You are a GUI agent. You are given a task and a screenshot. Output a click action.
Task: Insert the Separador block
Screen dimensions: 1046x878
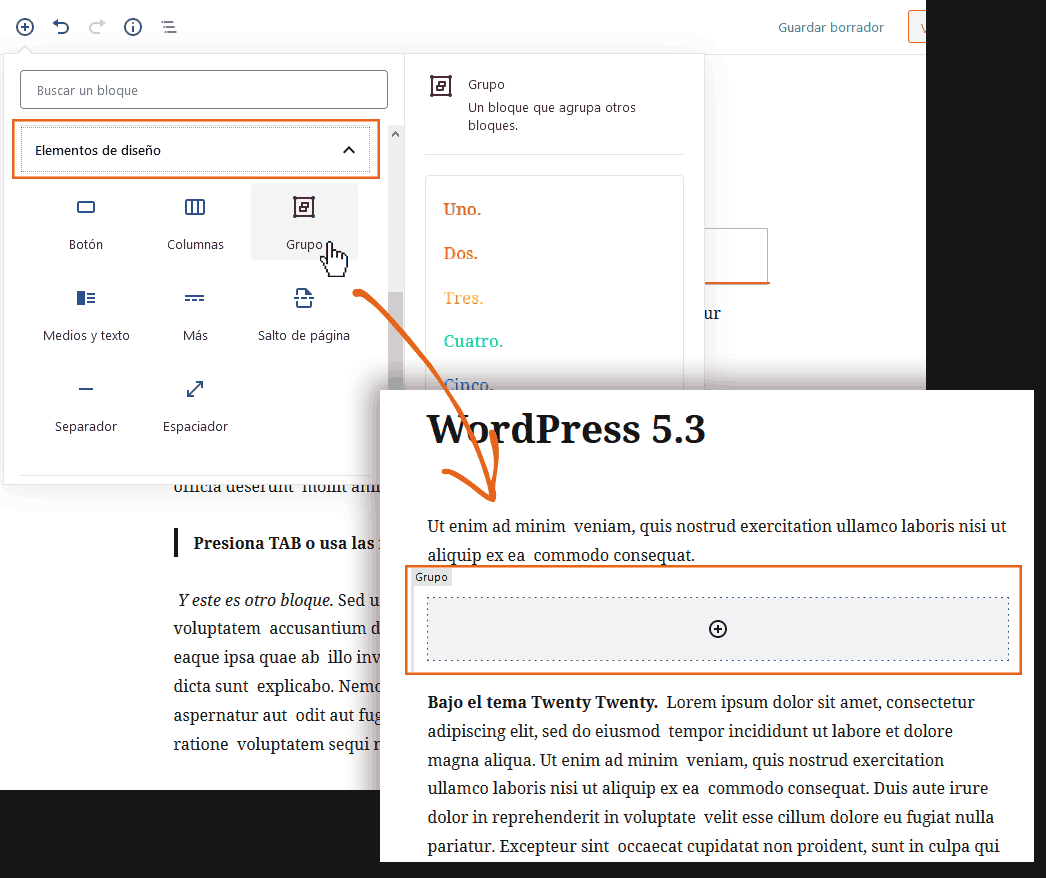86,404
